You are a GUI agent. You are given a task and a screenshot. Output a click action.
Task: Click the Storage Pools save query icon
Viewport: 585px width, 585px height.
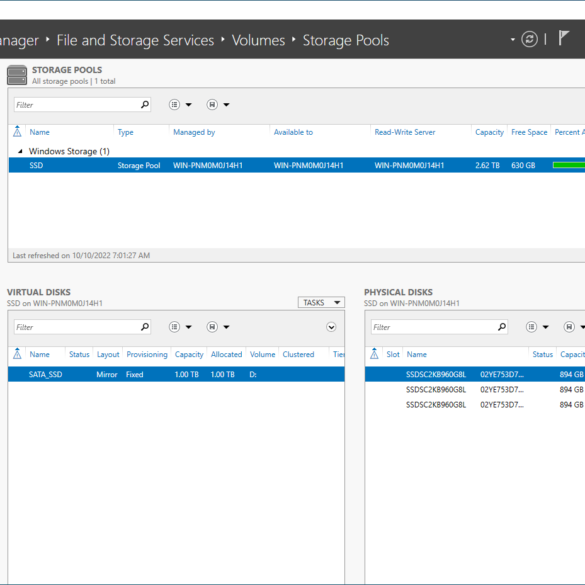pyautogui.click(x=212, y=105)
